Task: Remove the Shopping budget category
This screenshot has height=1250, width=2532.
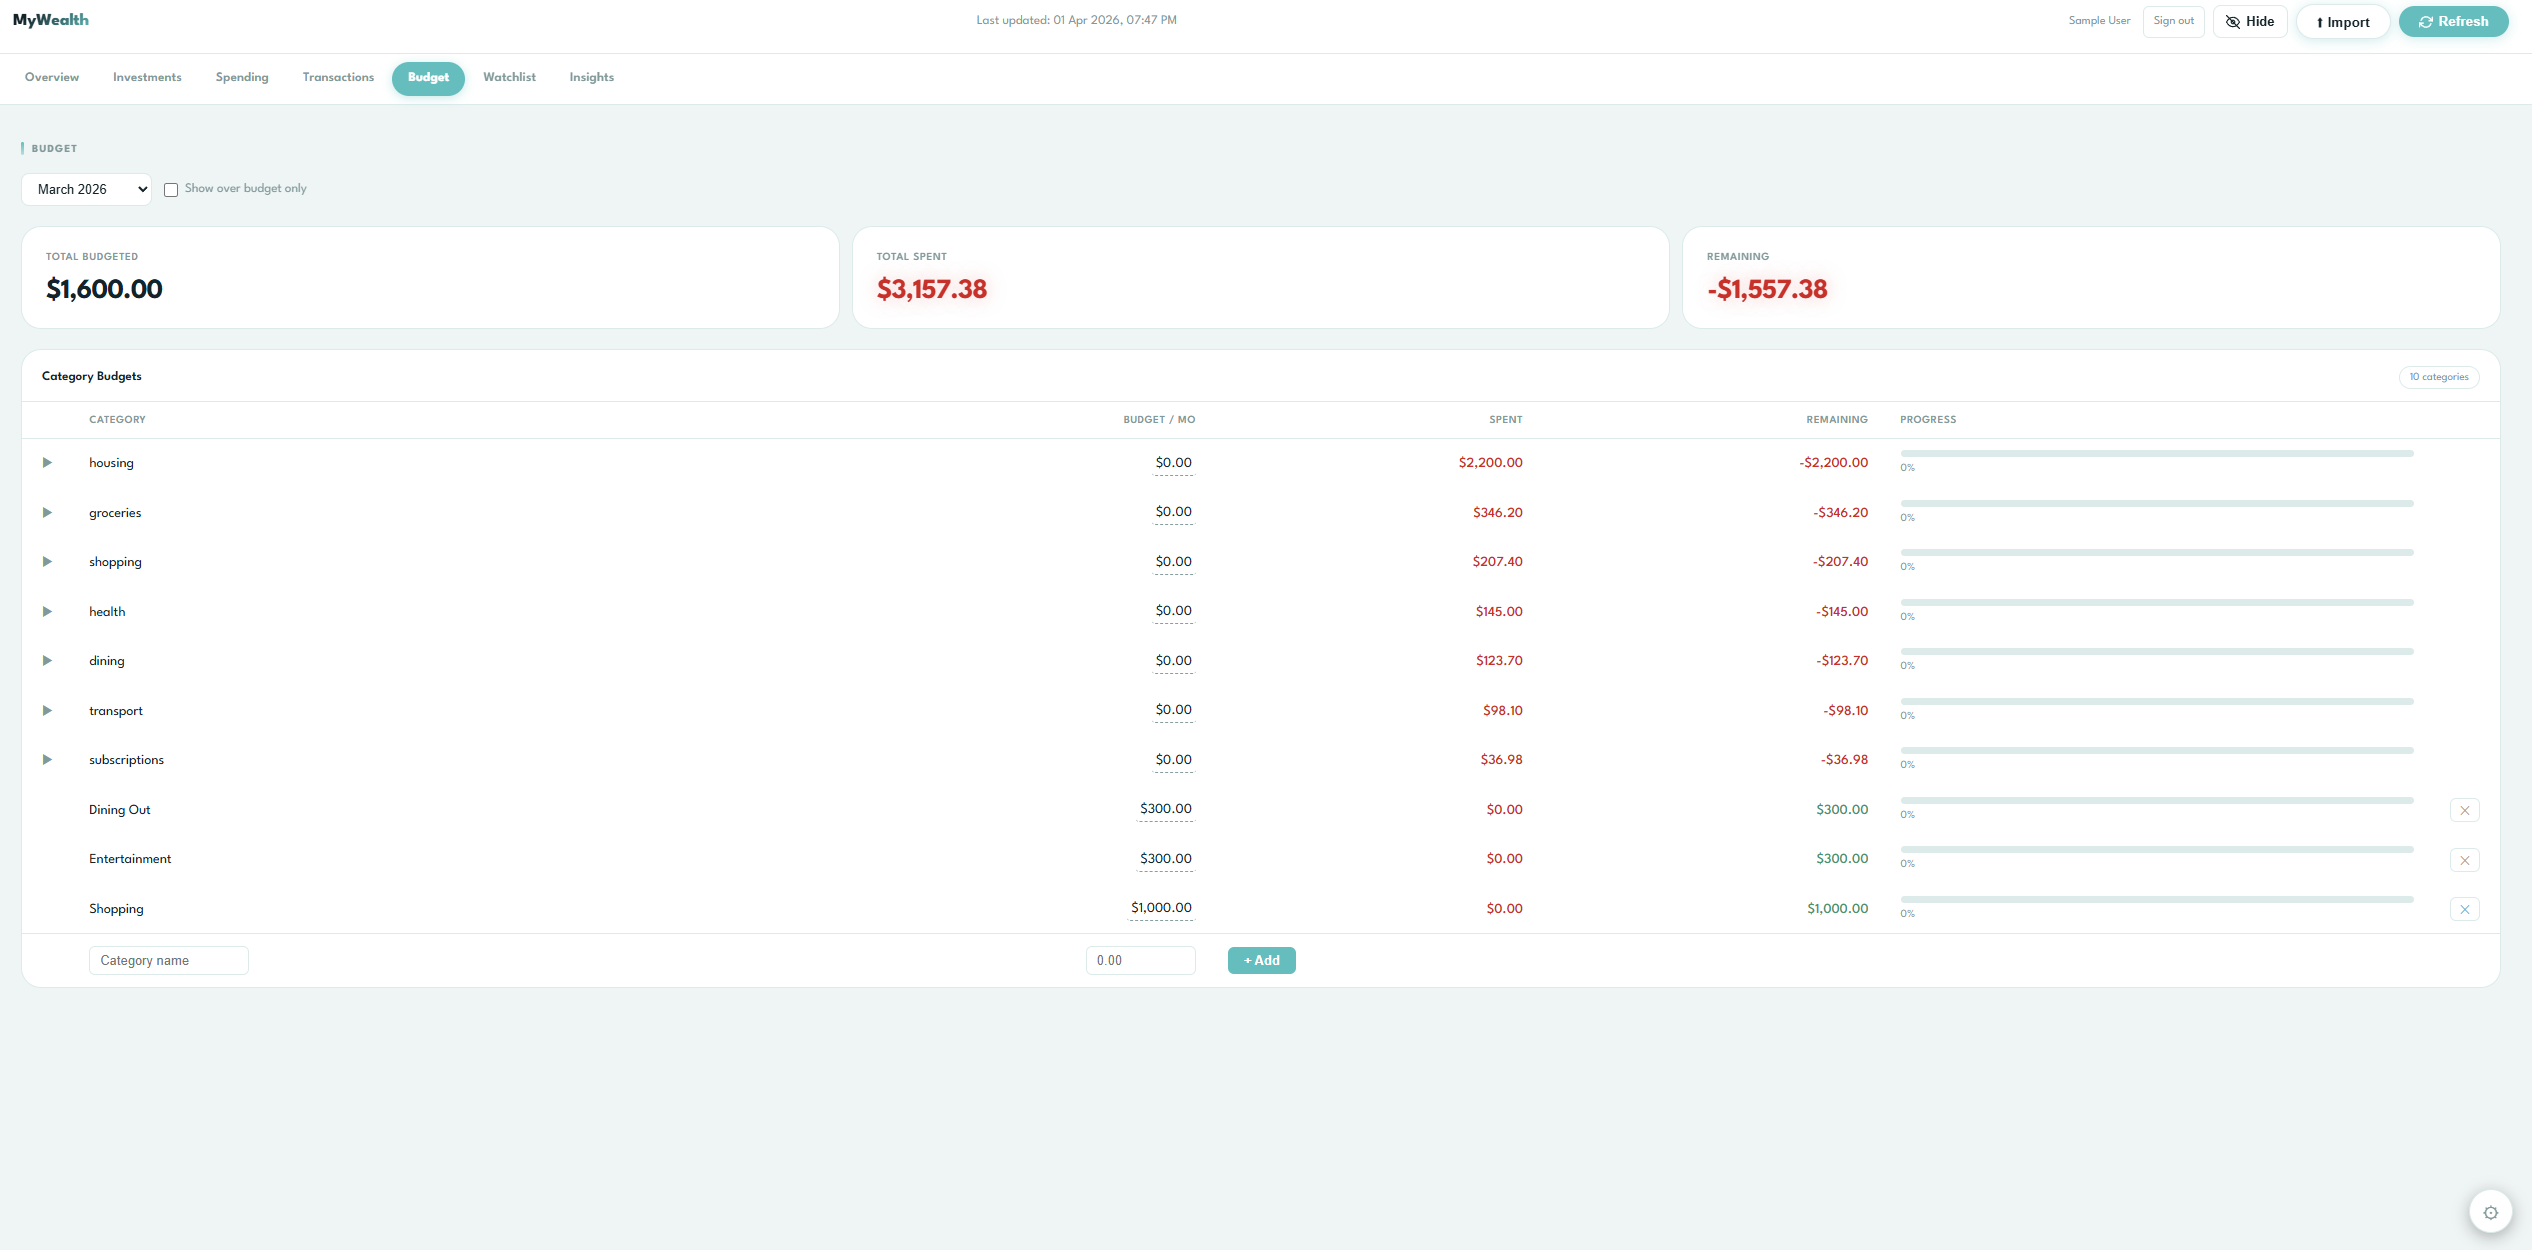Action: [x=2465, y=909]
